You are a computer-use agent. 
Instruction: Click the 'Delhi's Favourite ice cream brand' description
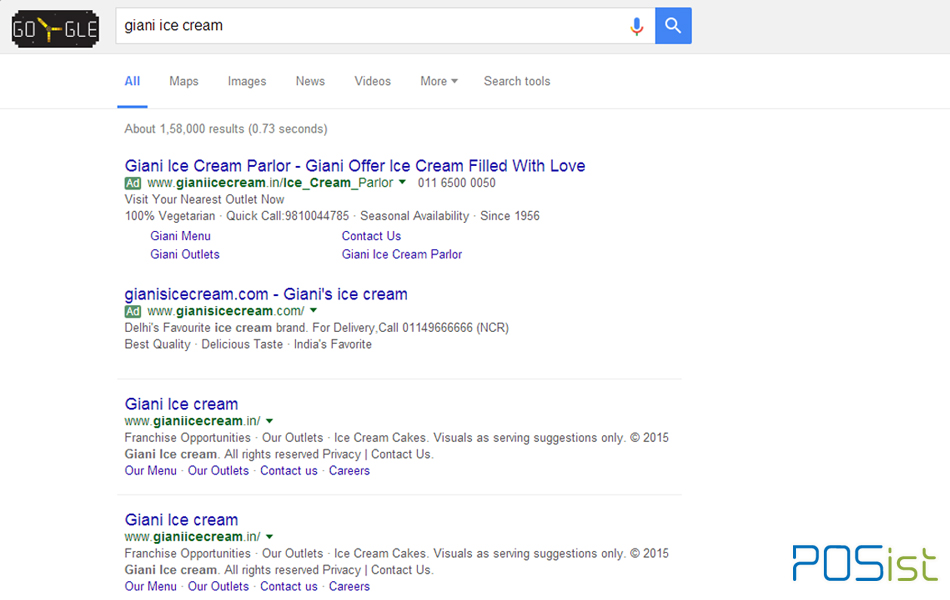[x=317, y=327]
